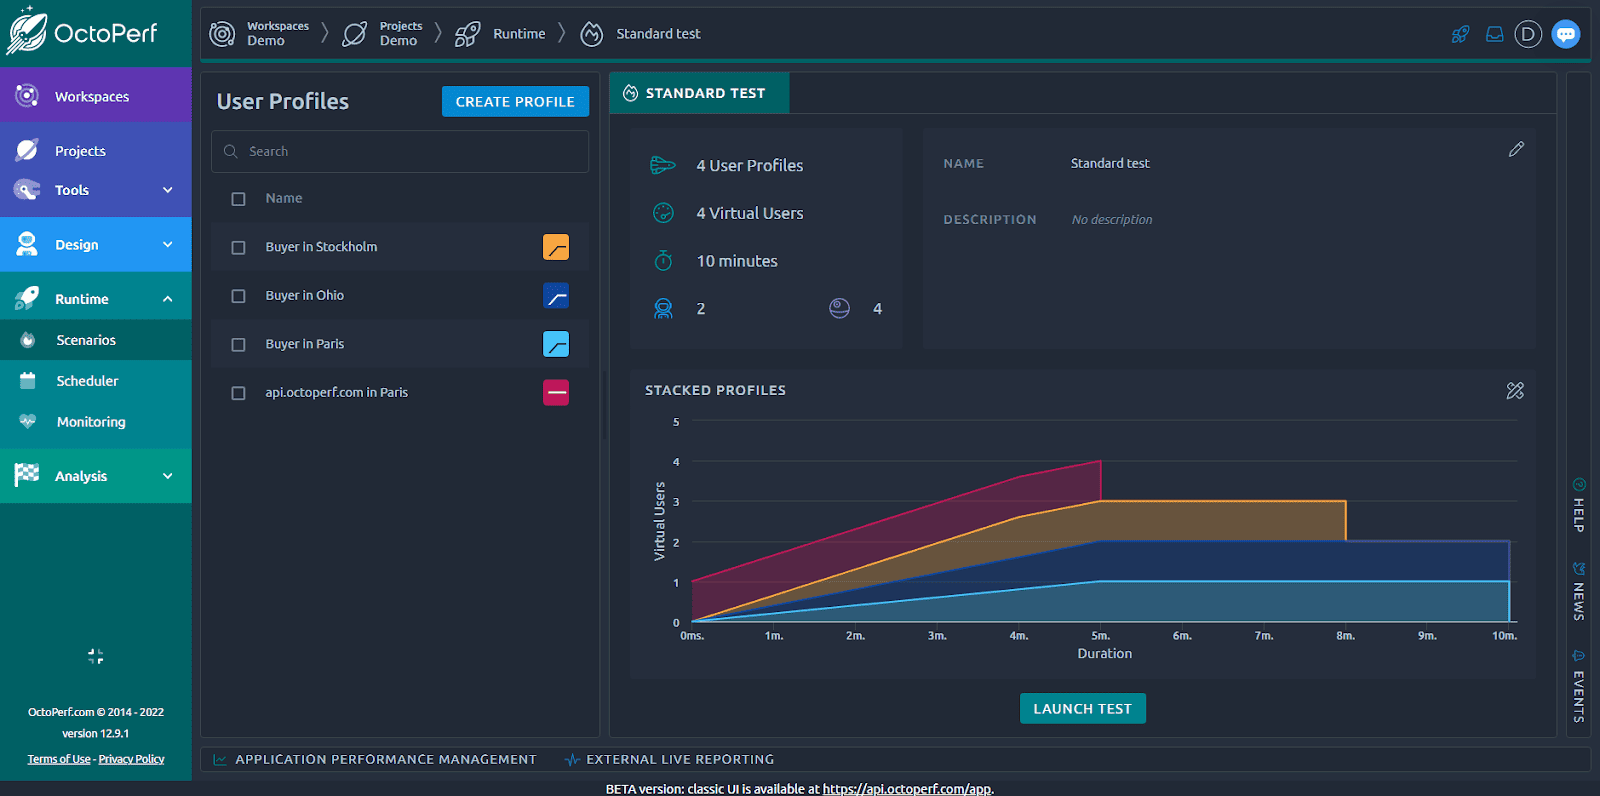Click the globe regions icon

tap(839, 308)
